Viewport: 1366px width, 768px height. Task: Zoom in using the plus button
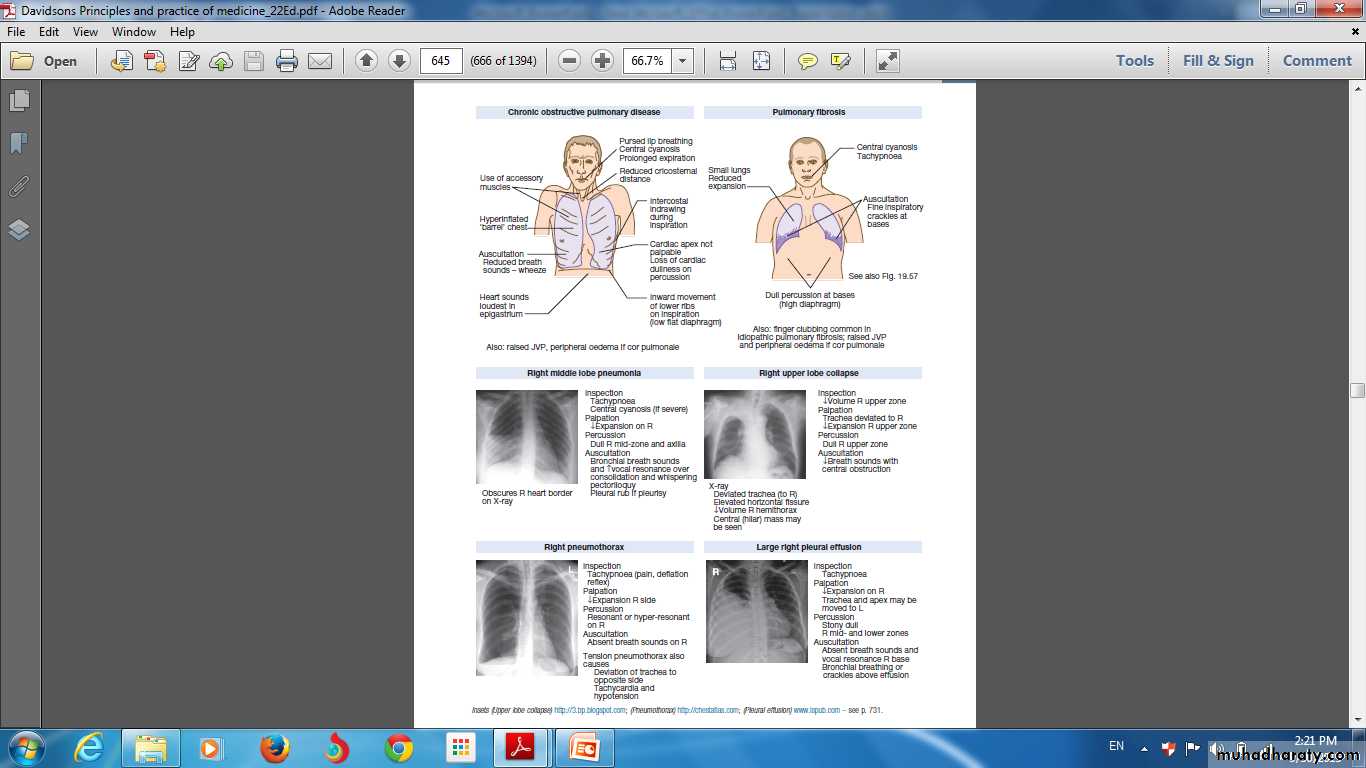point(602,61)
